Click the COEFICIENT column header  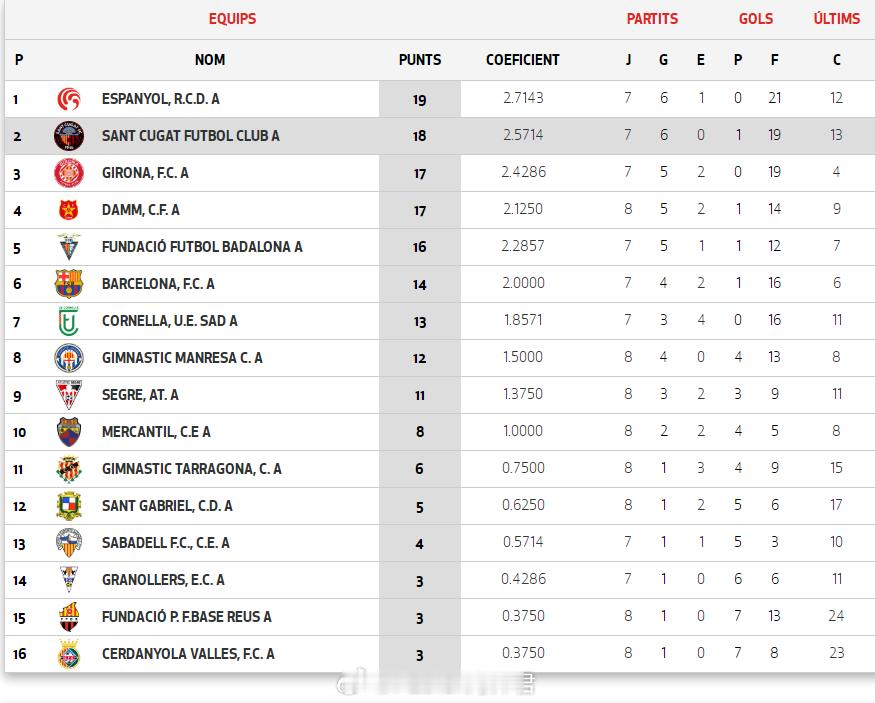point(523,60)
